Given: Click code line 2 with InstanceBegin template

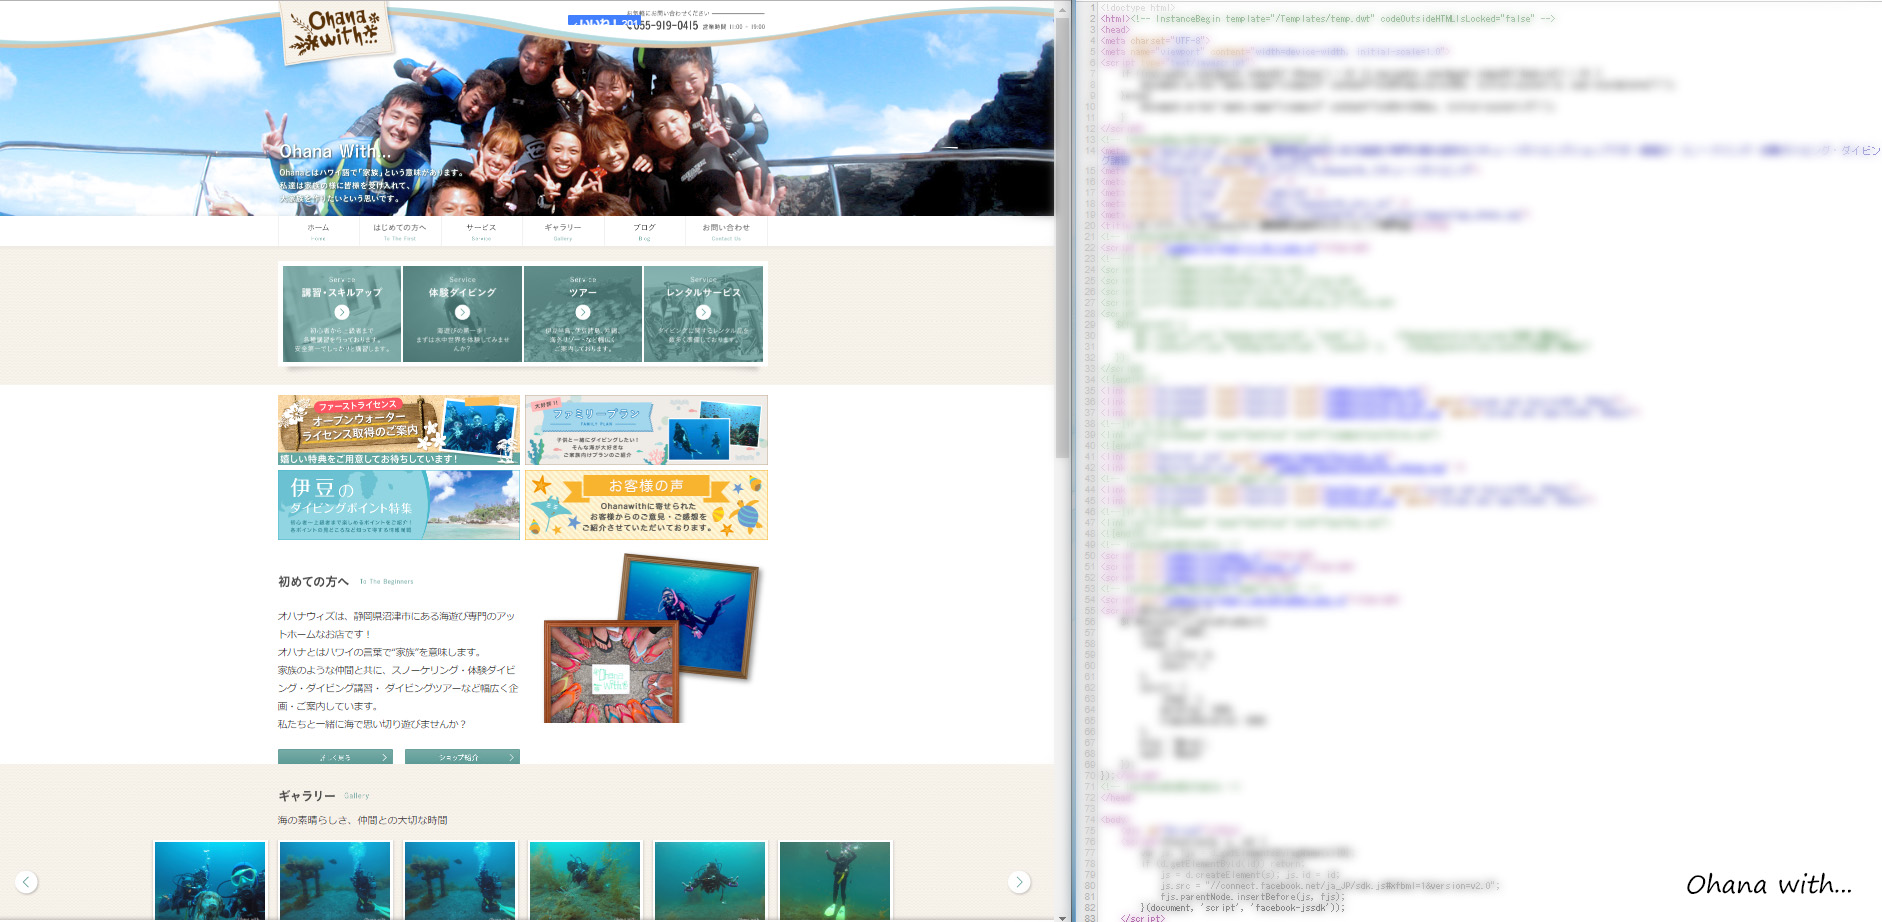Looking at the screenshot, I should 1328,19.
